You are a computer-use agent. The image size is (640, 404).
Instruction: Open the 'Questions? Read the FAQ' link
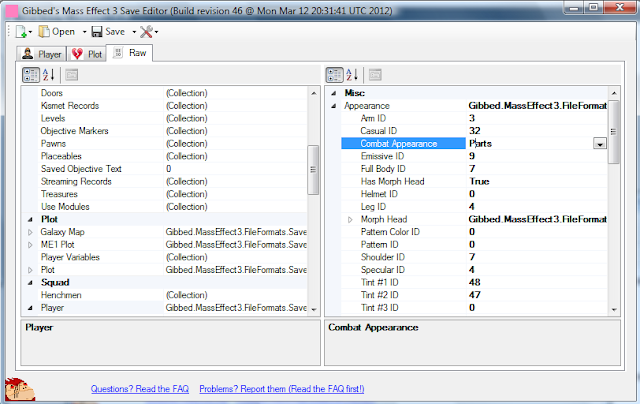click(140, 389)
